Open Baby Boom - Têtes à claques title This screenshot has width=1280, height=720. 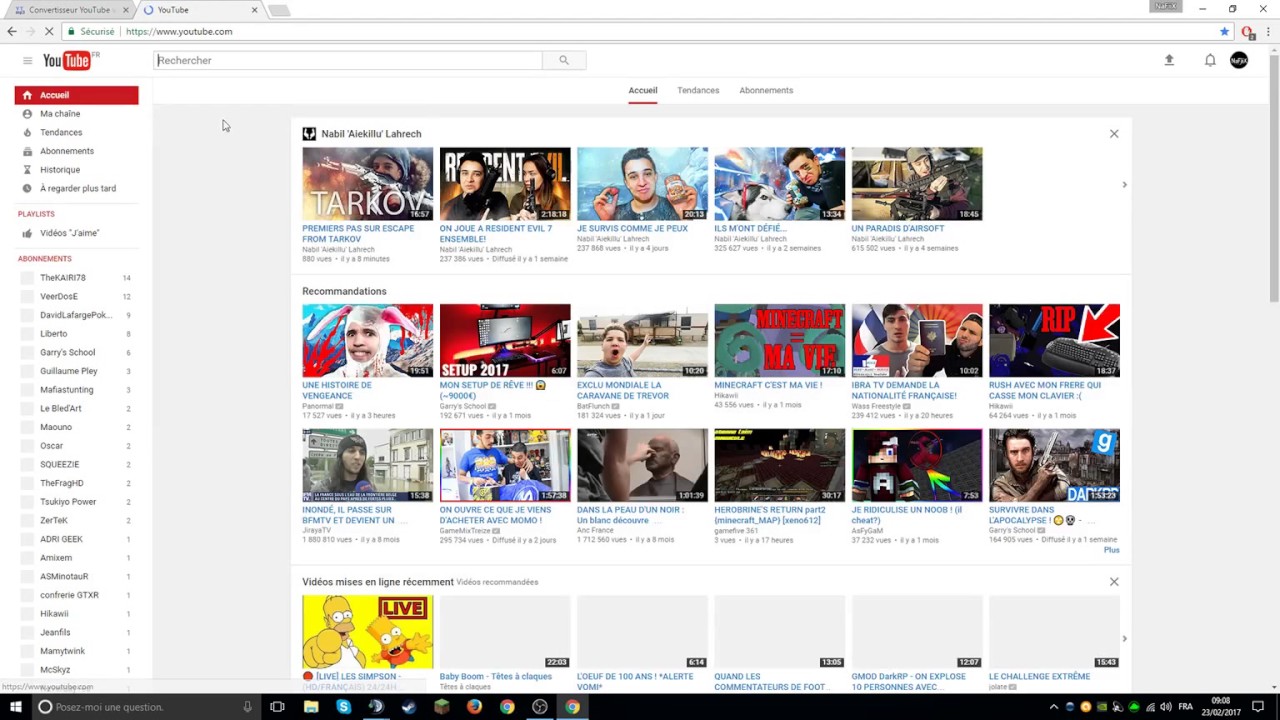pyautogui.click(x=496, y=677)
